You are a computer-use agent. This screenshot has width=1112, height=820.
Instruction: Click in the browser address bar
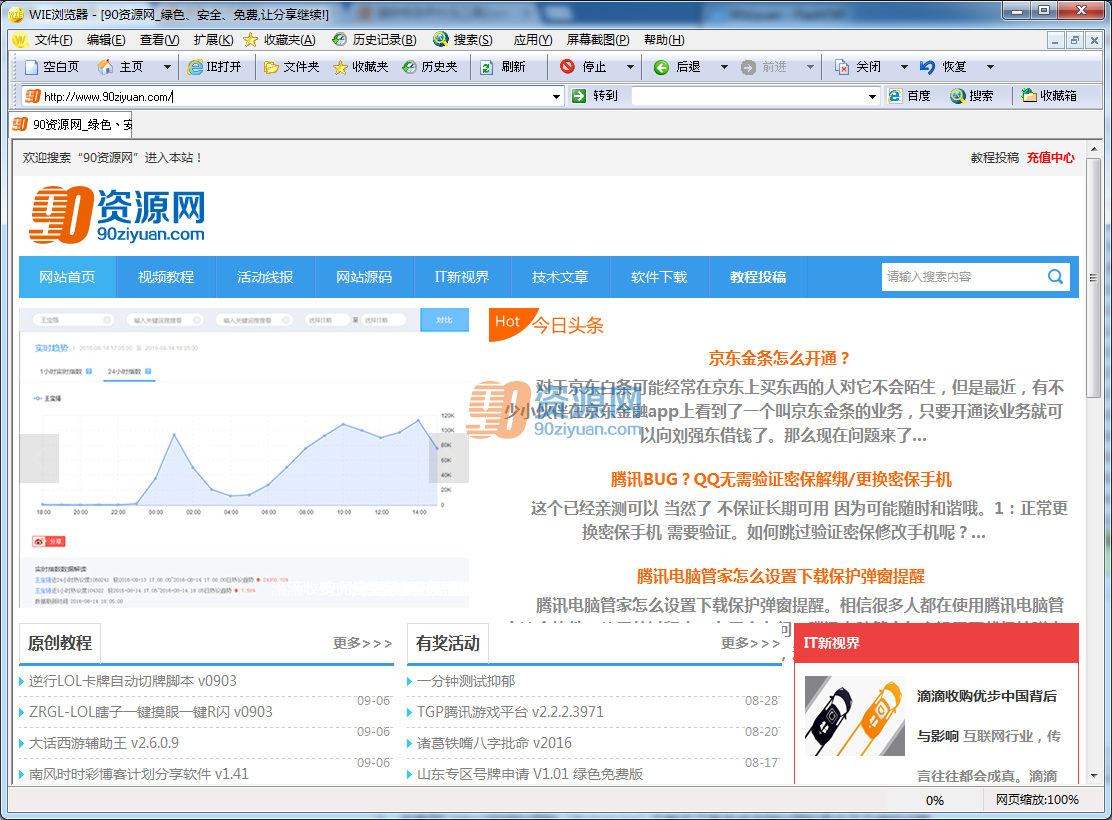click(291, 96)
